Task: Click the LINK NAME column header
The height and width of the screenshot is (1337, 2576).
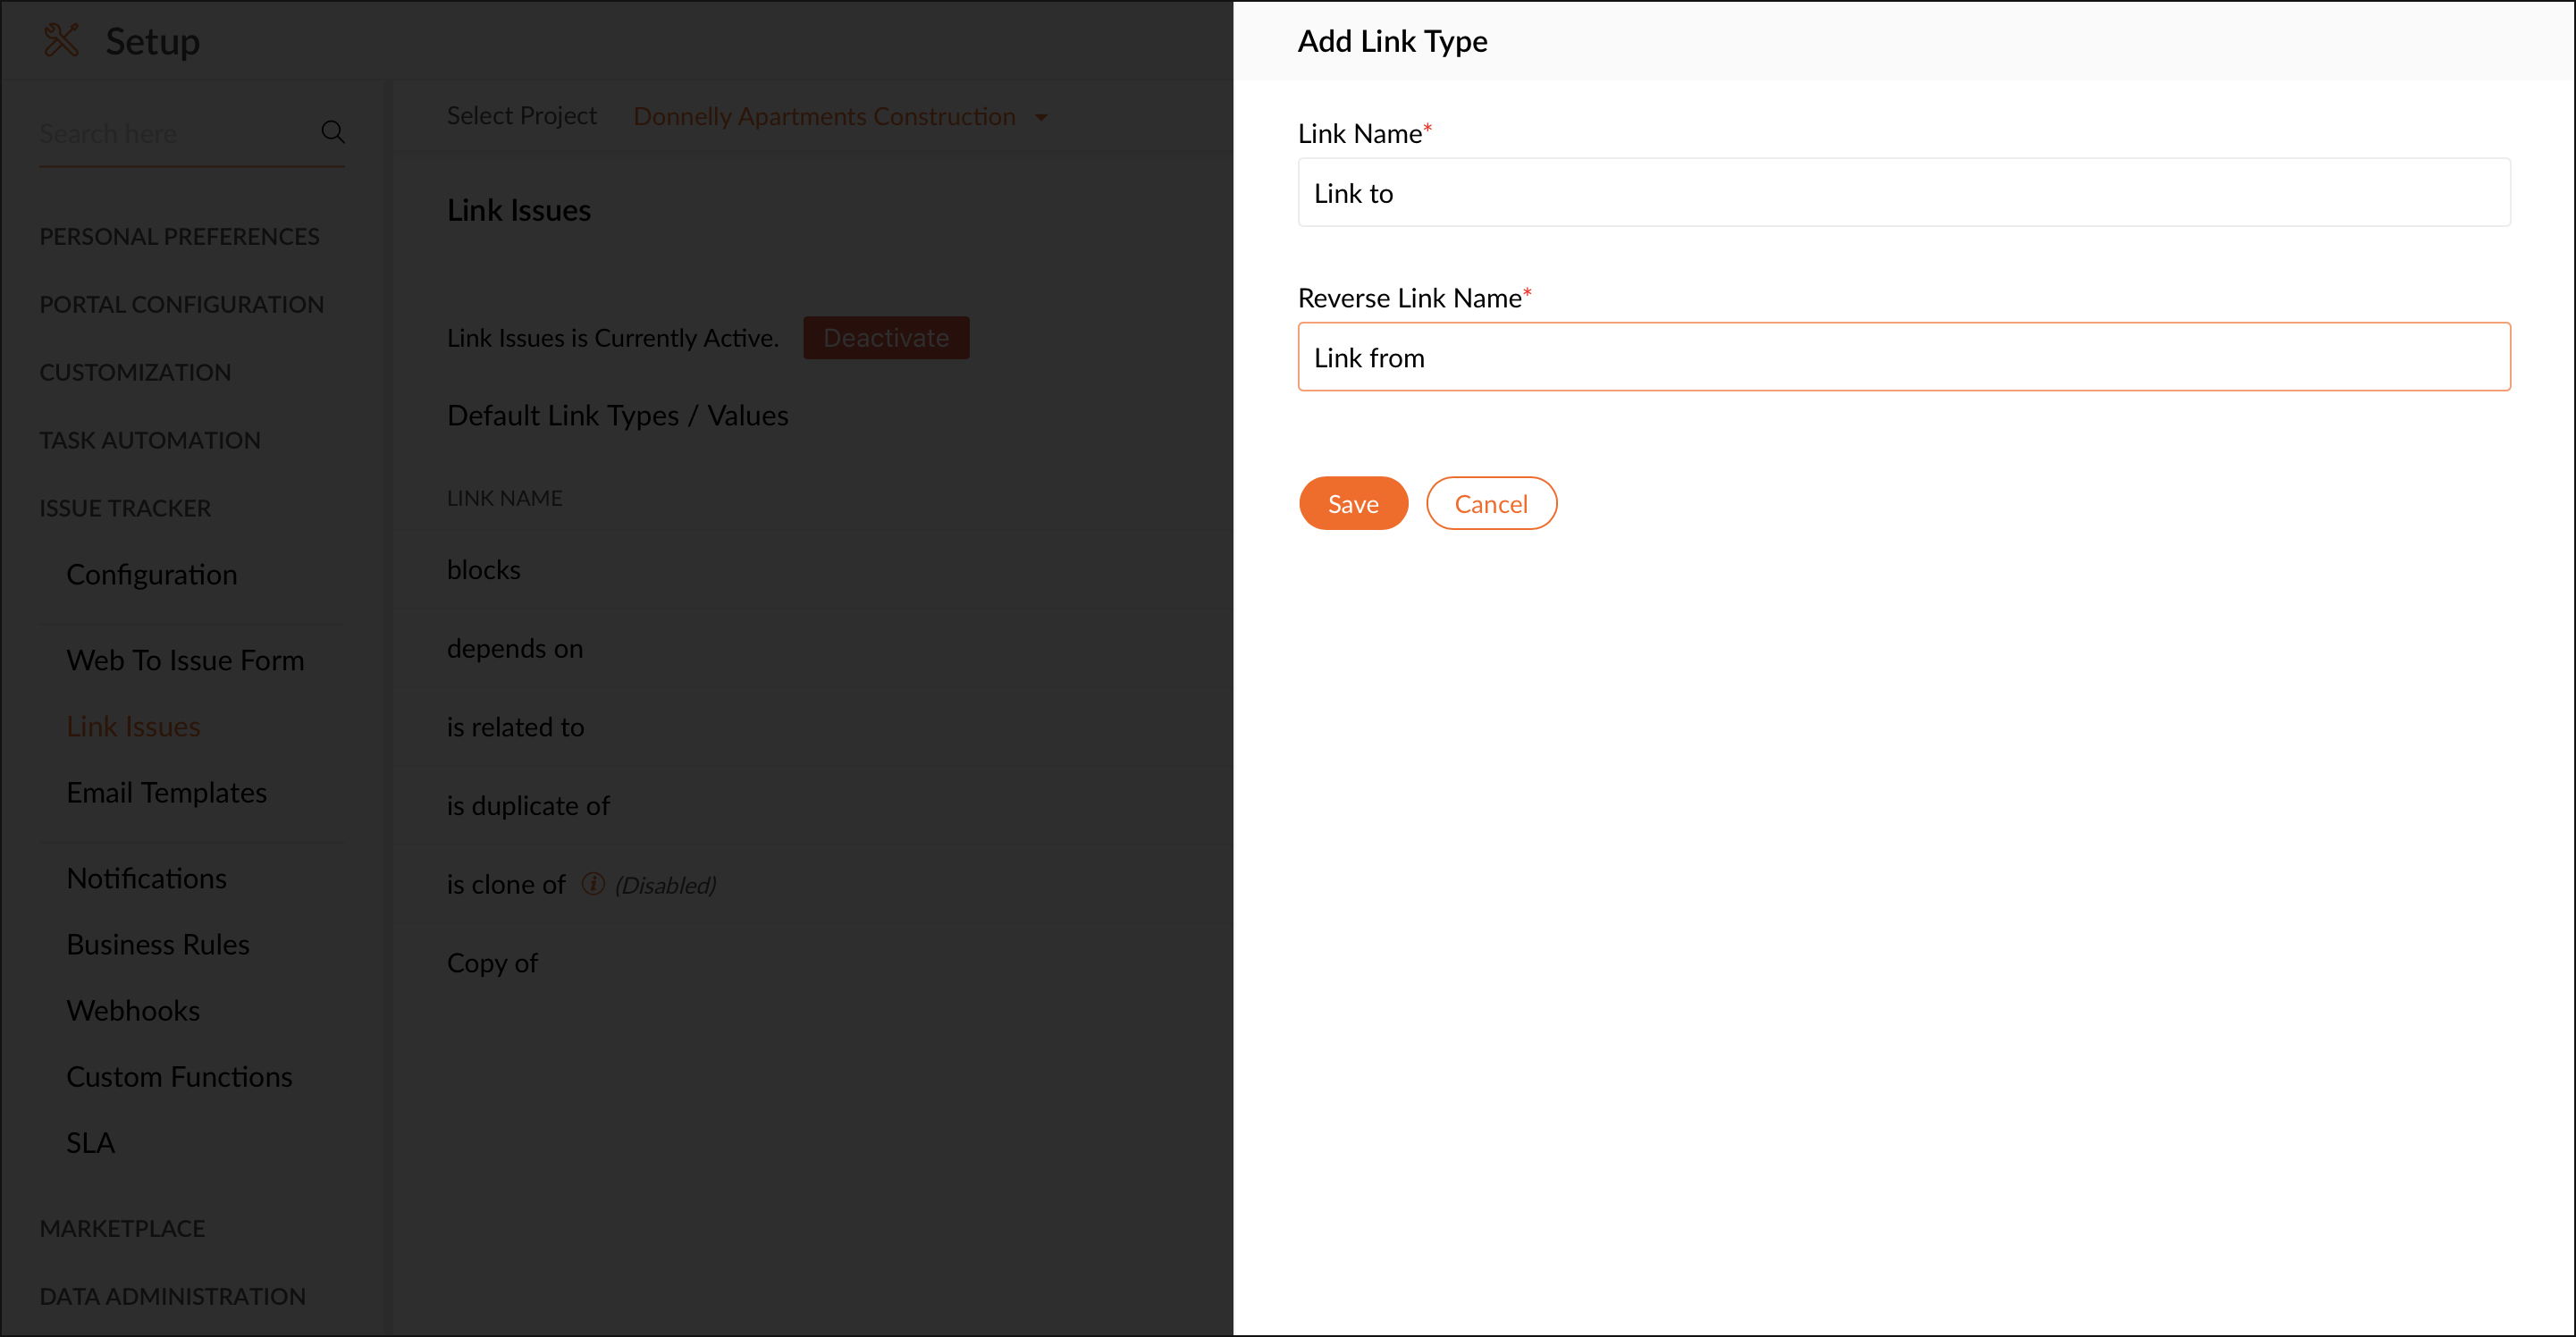Action: click(505, 498)
